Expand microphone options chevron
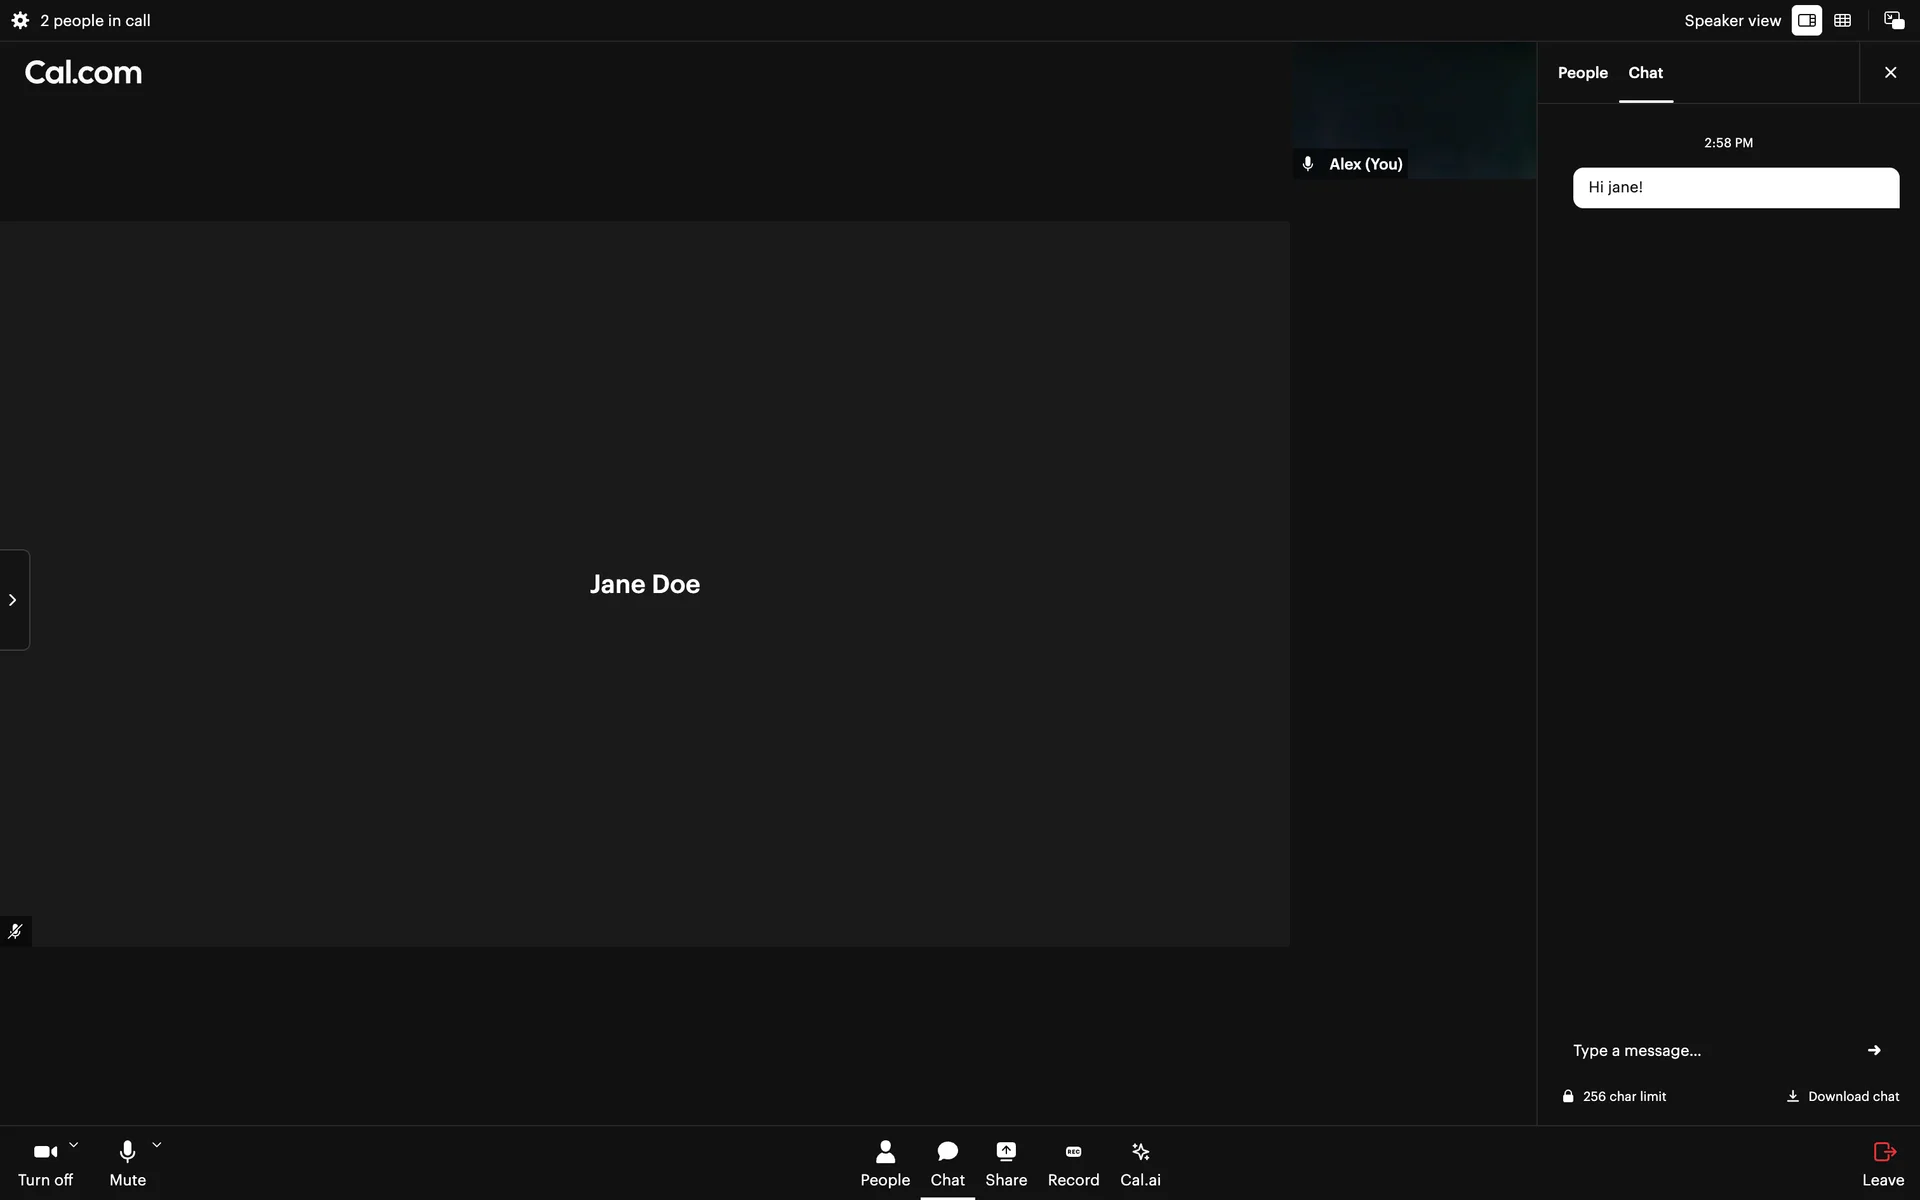The height and width of the screenshot is (1200, 1920). (x=156, y=1145)
